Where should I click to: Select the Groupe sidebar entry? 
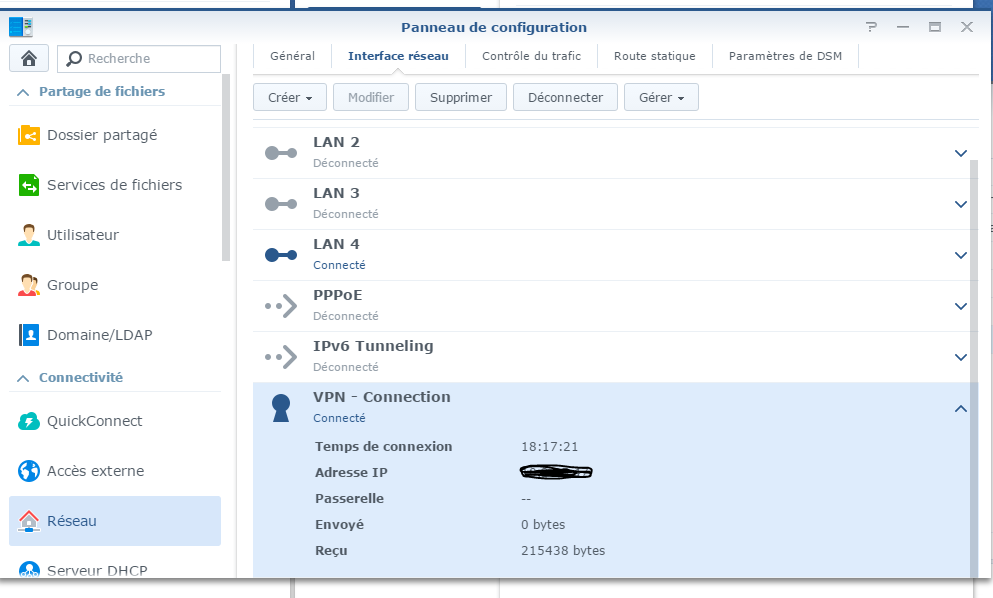coord(115,285)
